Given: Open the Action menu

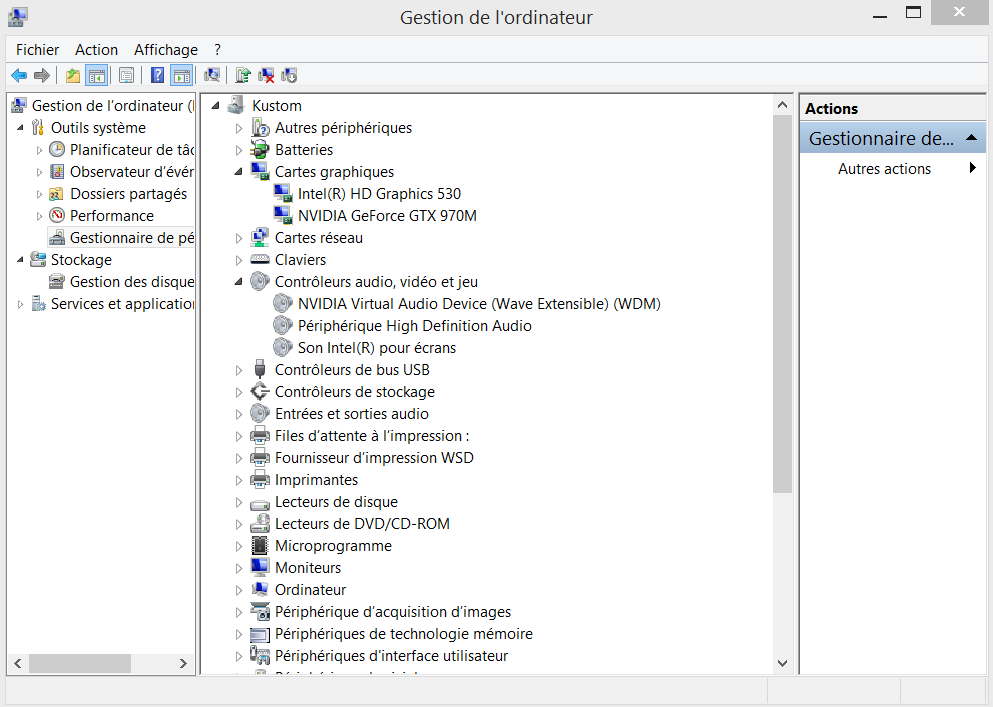Looking at the screenshot, I should pos(96,49).
